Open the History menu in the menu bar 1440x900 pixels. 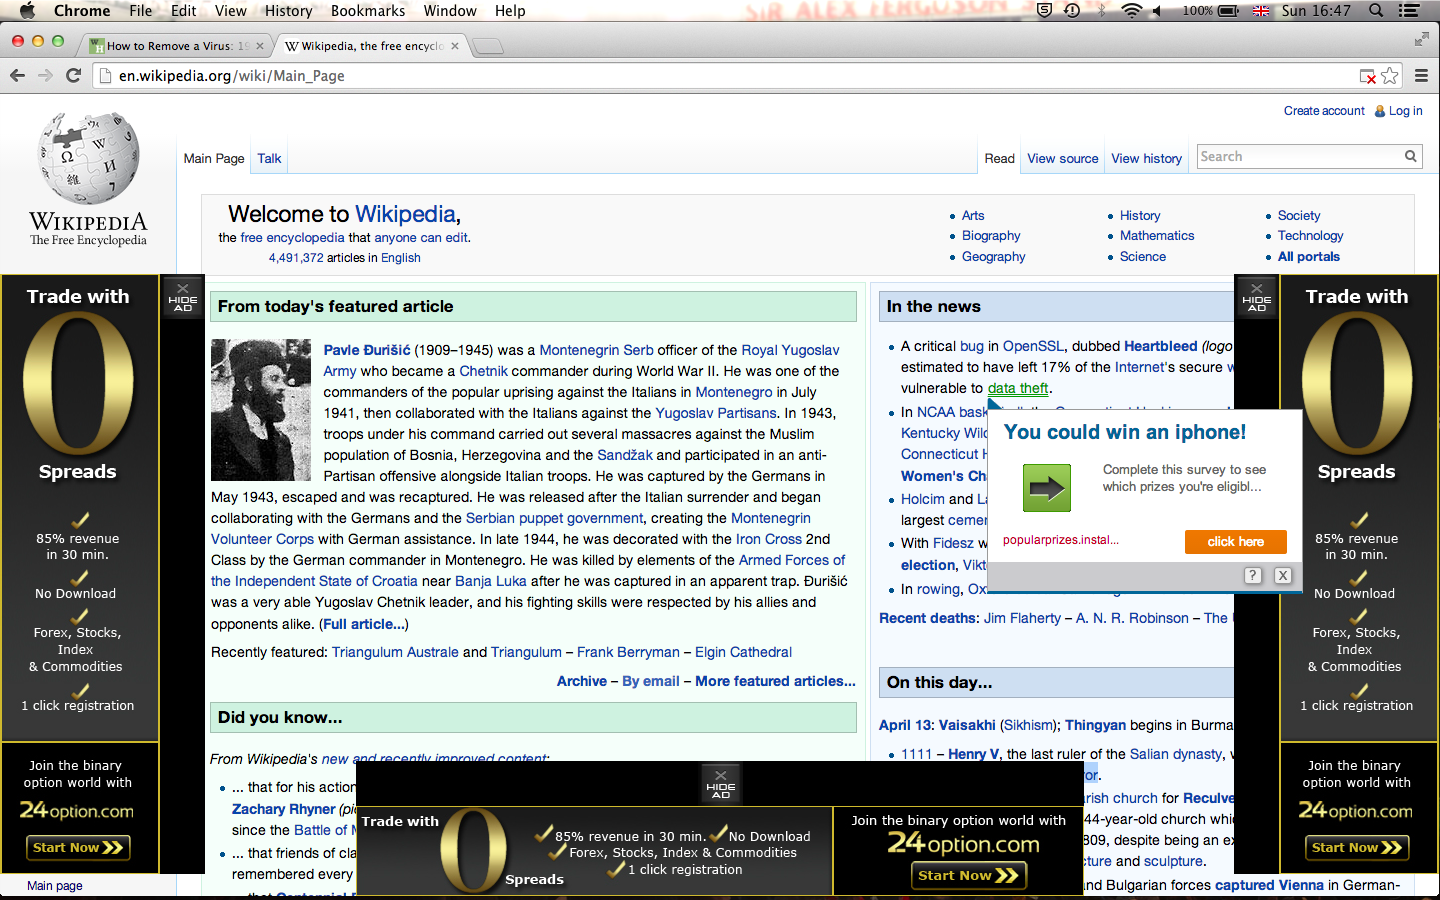coord(289,11)
